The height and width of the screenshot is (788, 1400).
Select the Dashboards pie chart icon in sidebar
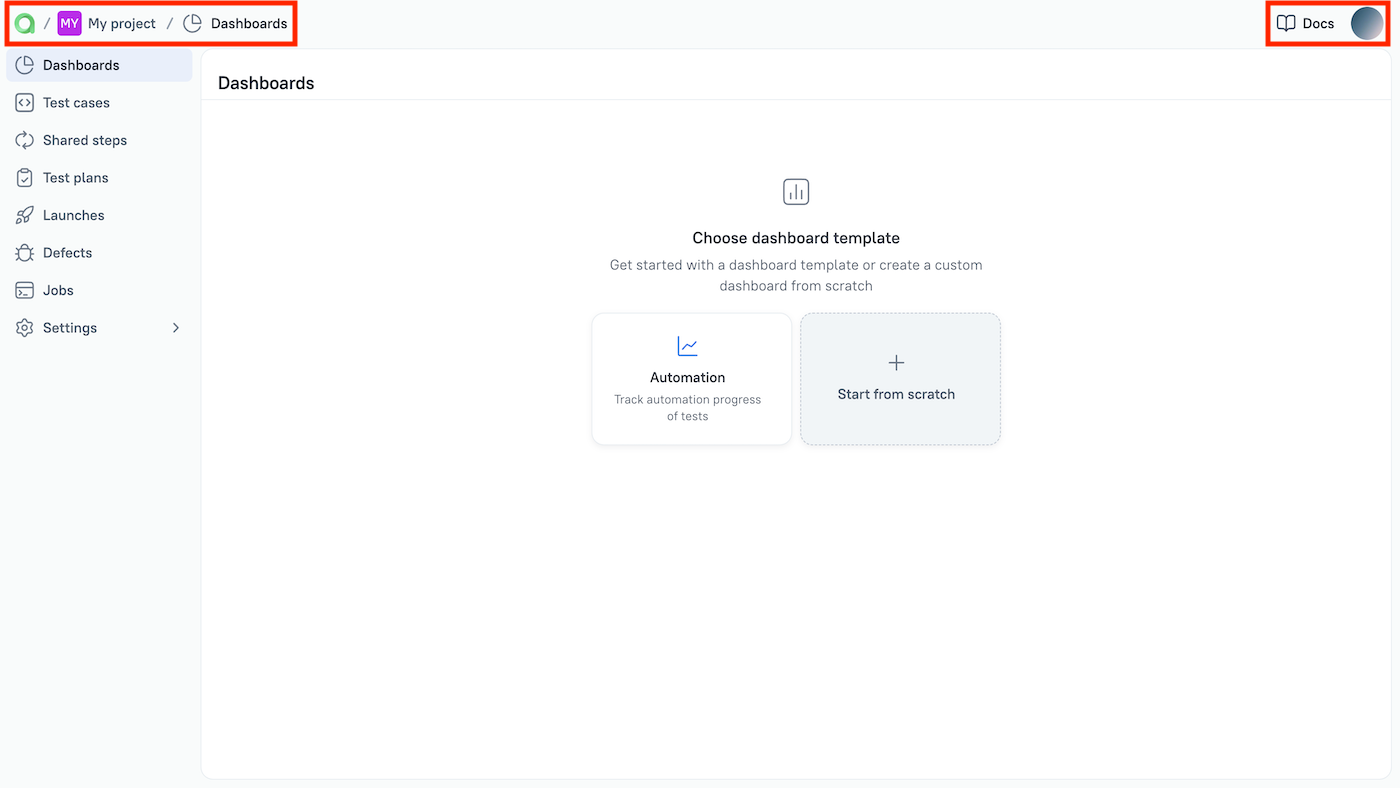[24, 64]
